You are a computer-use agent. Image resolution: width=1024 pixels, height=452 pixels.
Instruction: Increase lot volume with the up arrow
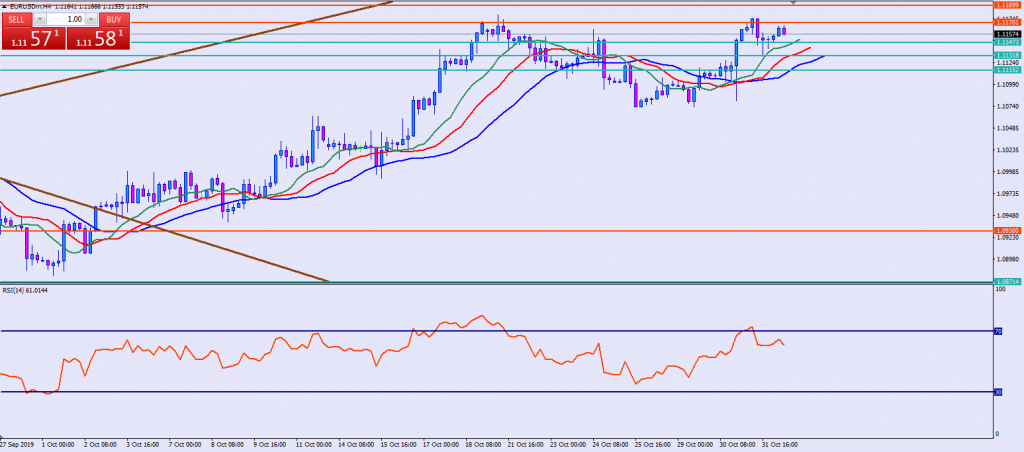click(x=90, y=18)
